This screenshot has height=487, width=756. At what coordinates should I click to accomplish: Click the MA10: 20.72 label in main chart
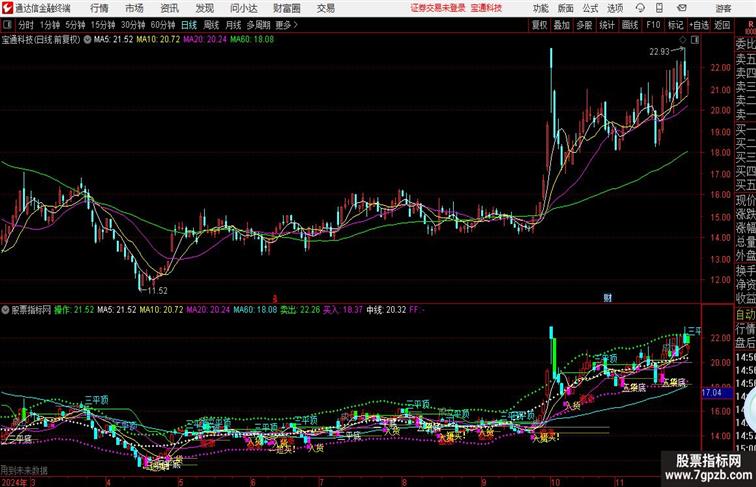[x=158, y=40]
